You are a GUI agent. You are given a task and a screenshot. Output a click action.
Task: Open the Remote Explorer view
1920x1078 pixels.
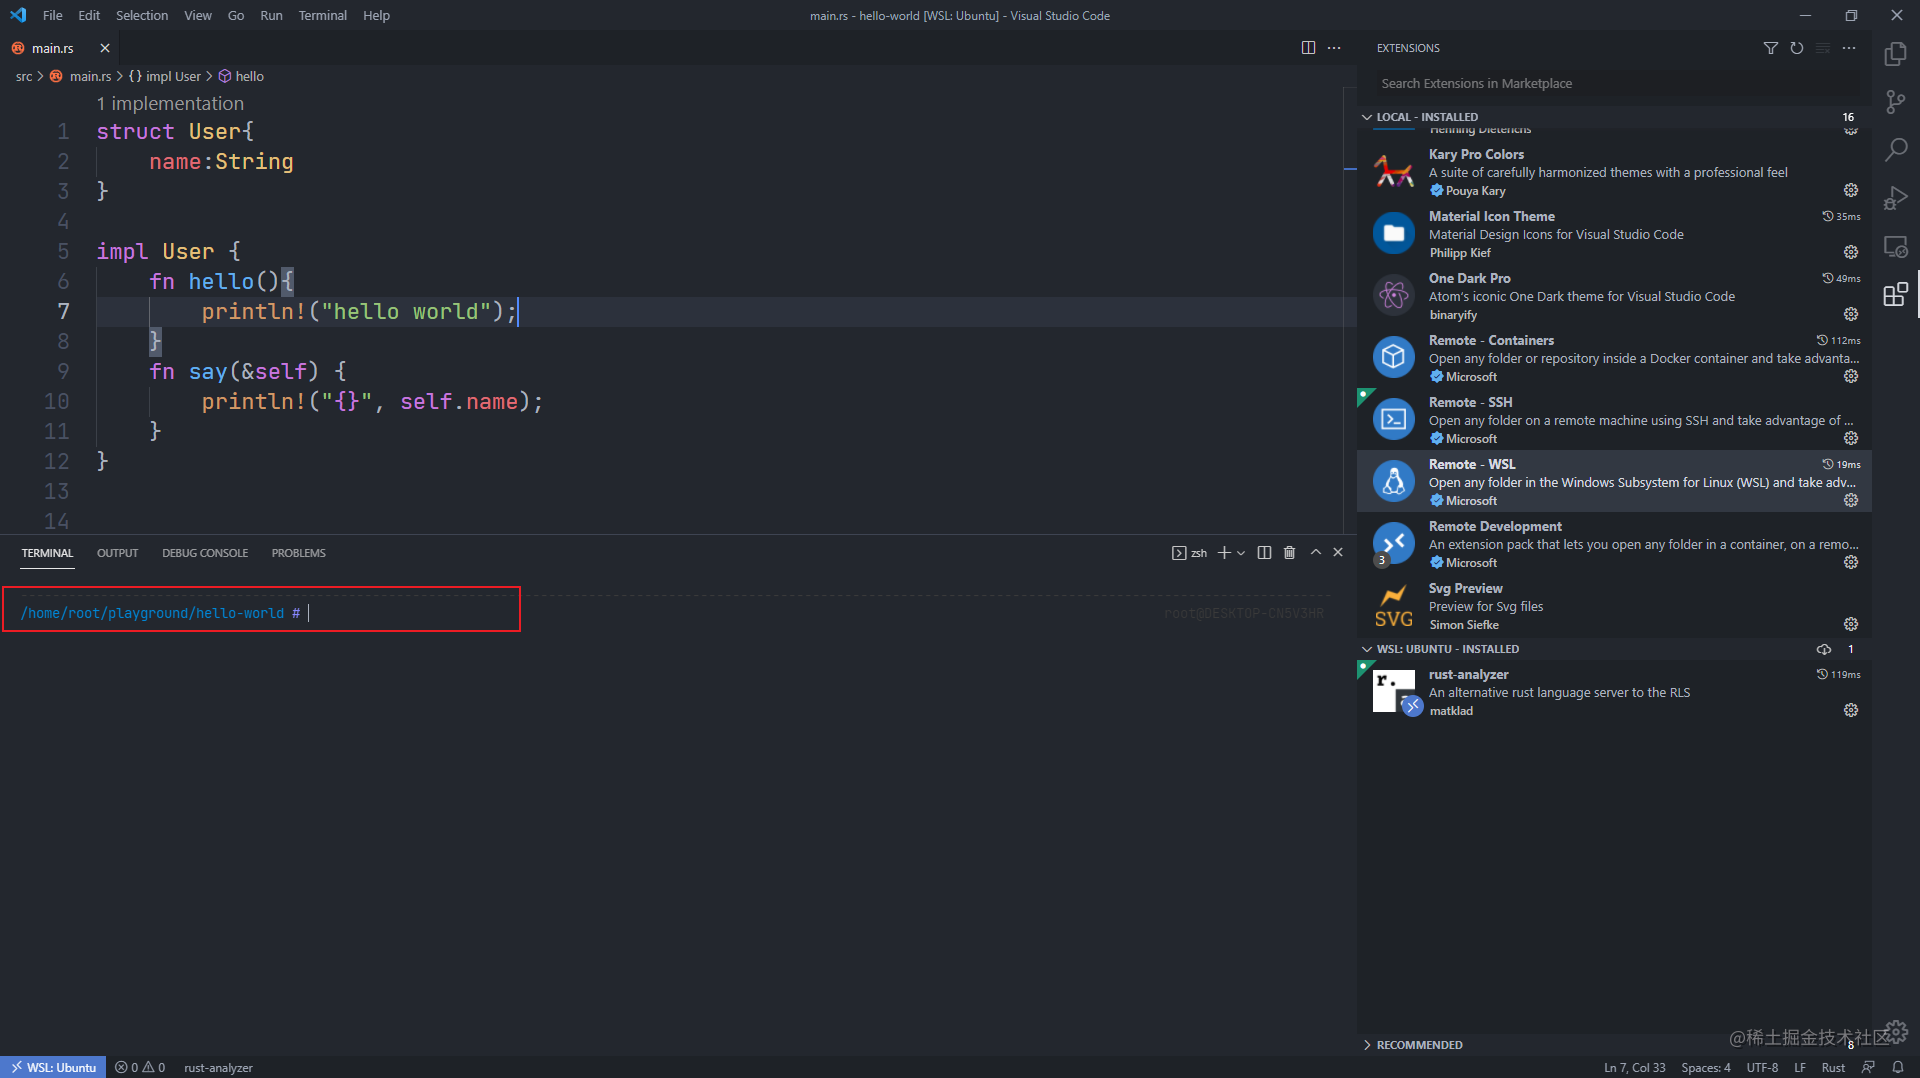click(x=1896, y=247)
